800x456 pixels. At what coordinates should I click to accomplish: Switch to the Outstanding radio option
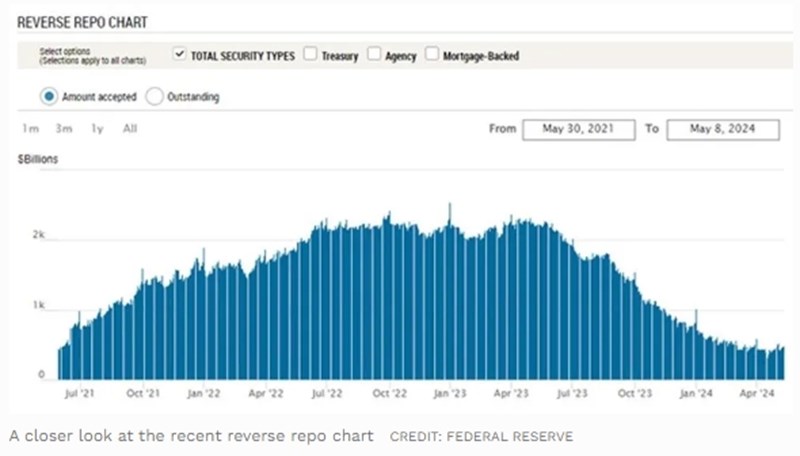tap(154, 97)
